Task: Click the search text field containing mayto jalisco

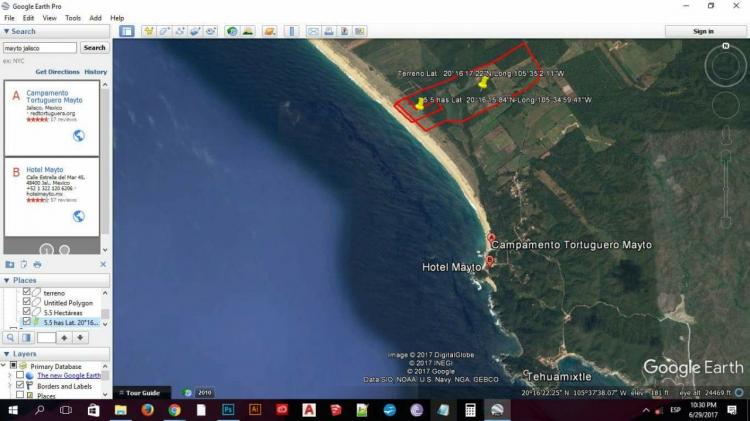Action: [x=40, y=48]
